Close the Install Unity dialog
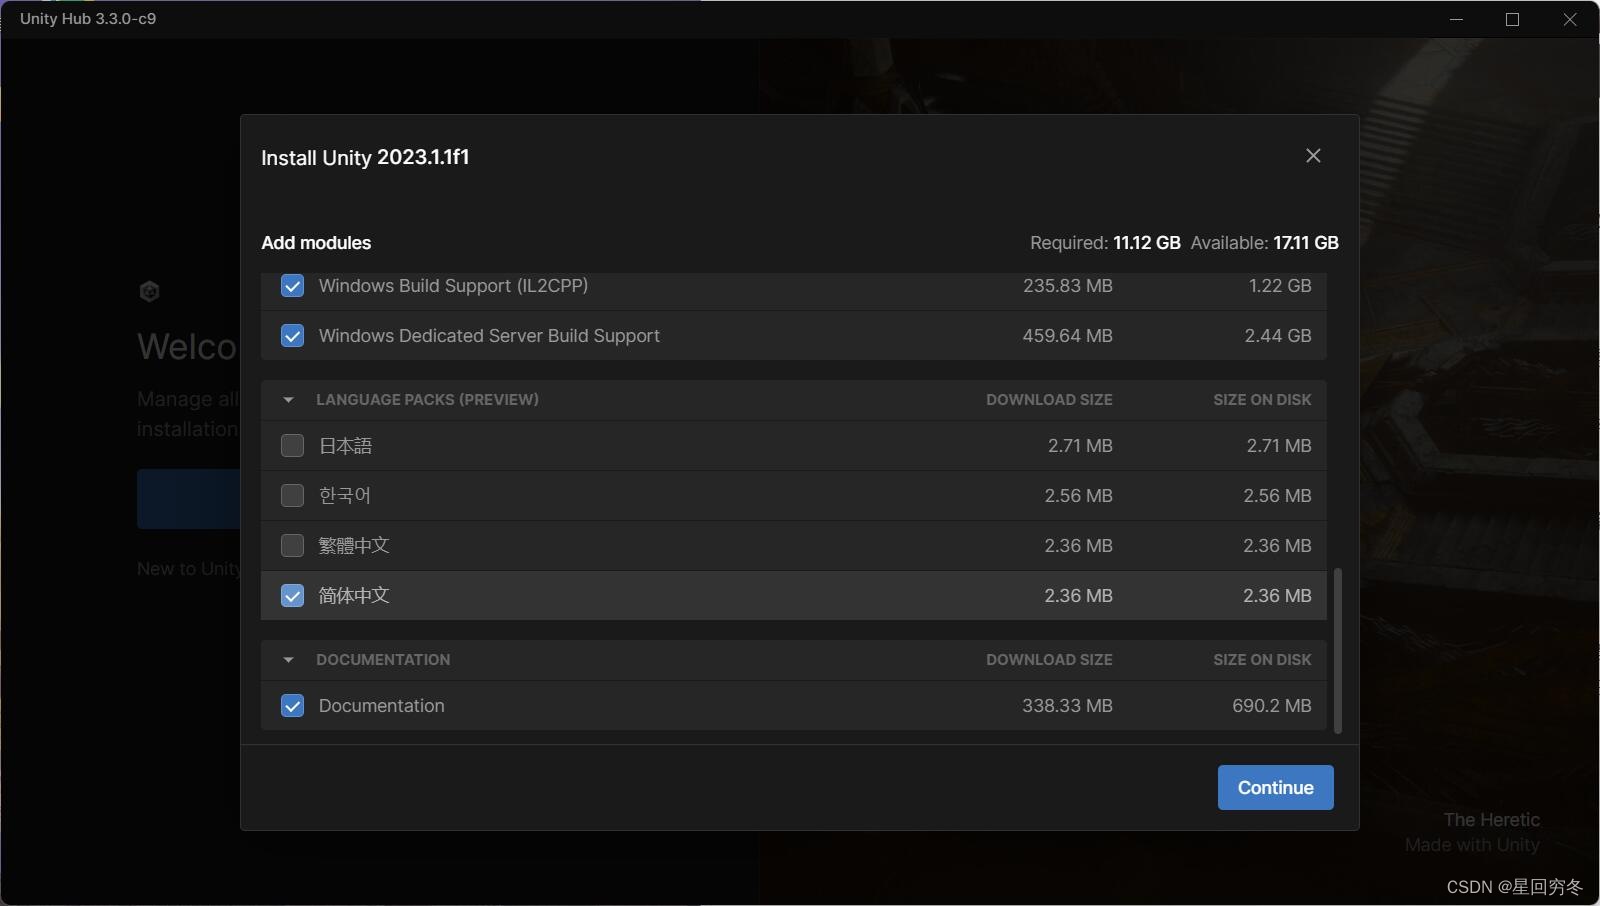 click(x=1313, y=155)
